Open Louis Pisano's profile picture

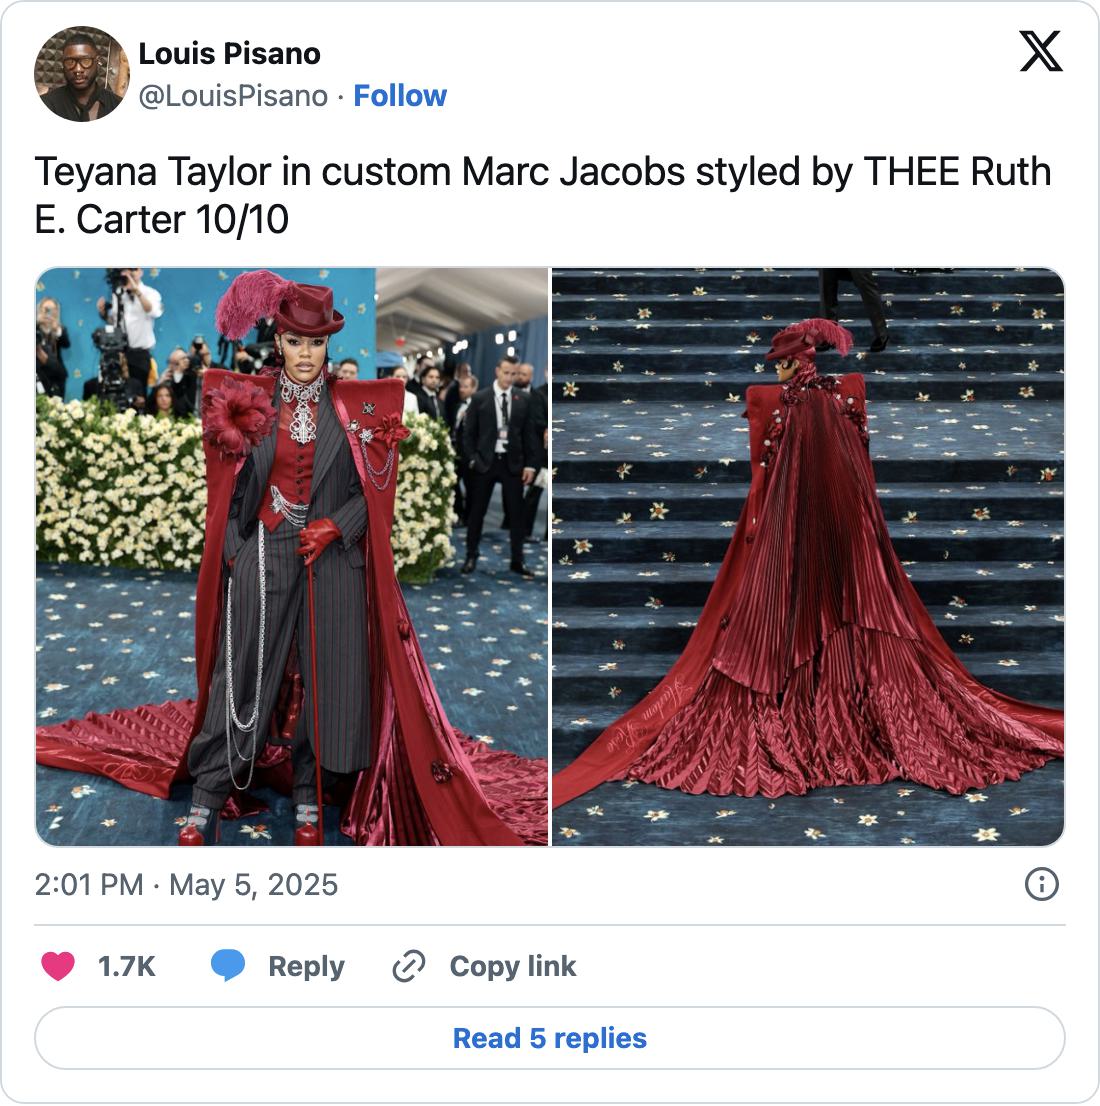(x=82, y=74)
